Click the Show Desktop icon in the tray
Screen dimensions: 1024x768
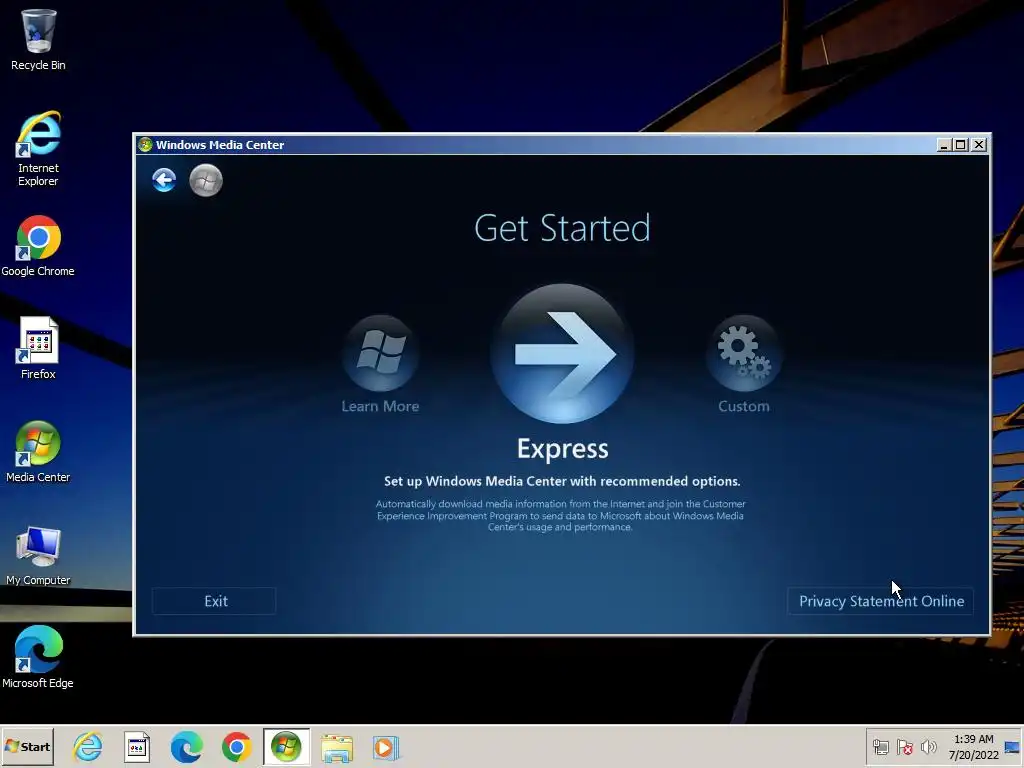[1013, 747]
